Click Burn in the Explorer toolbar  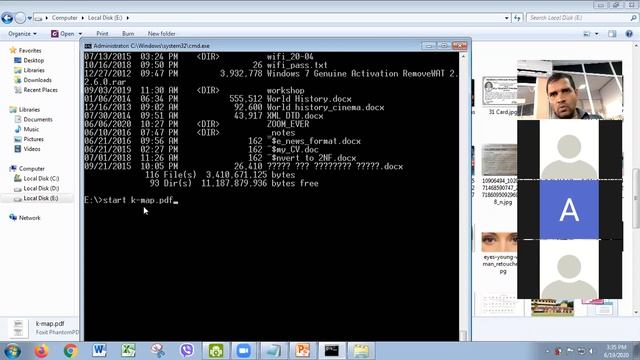click(x=128, y=33)
